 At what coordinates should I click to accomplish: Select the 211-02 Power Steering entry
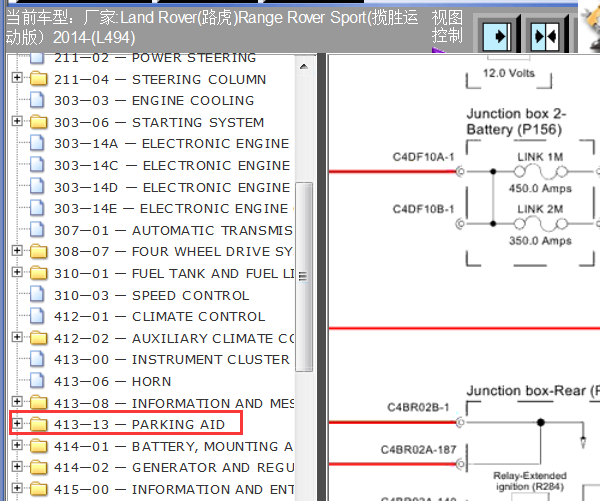[x=155, y=58]
